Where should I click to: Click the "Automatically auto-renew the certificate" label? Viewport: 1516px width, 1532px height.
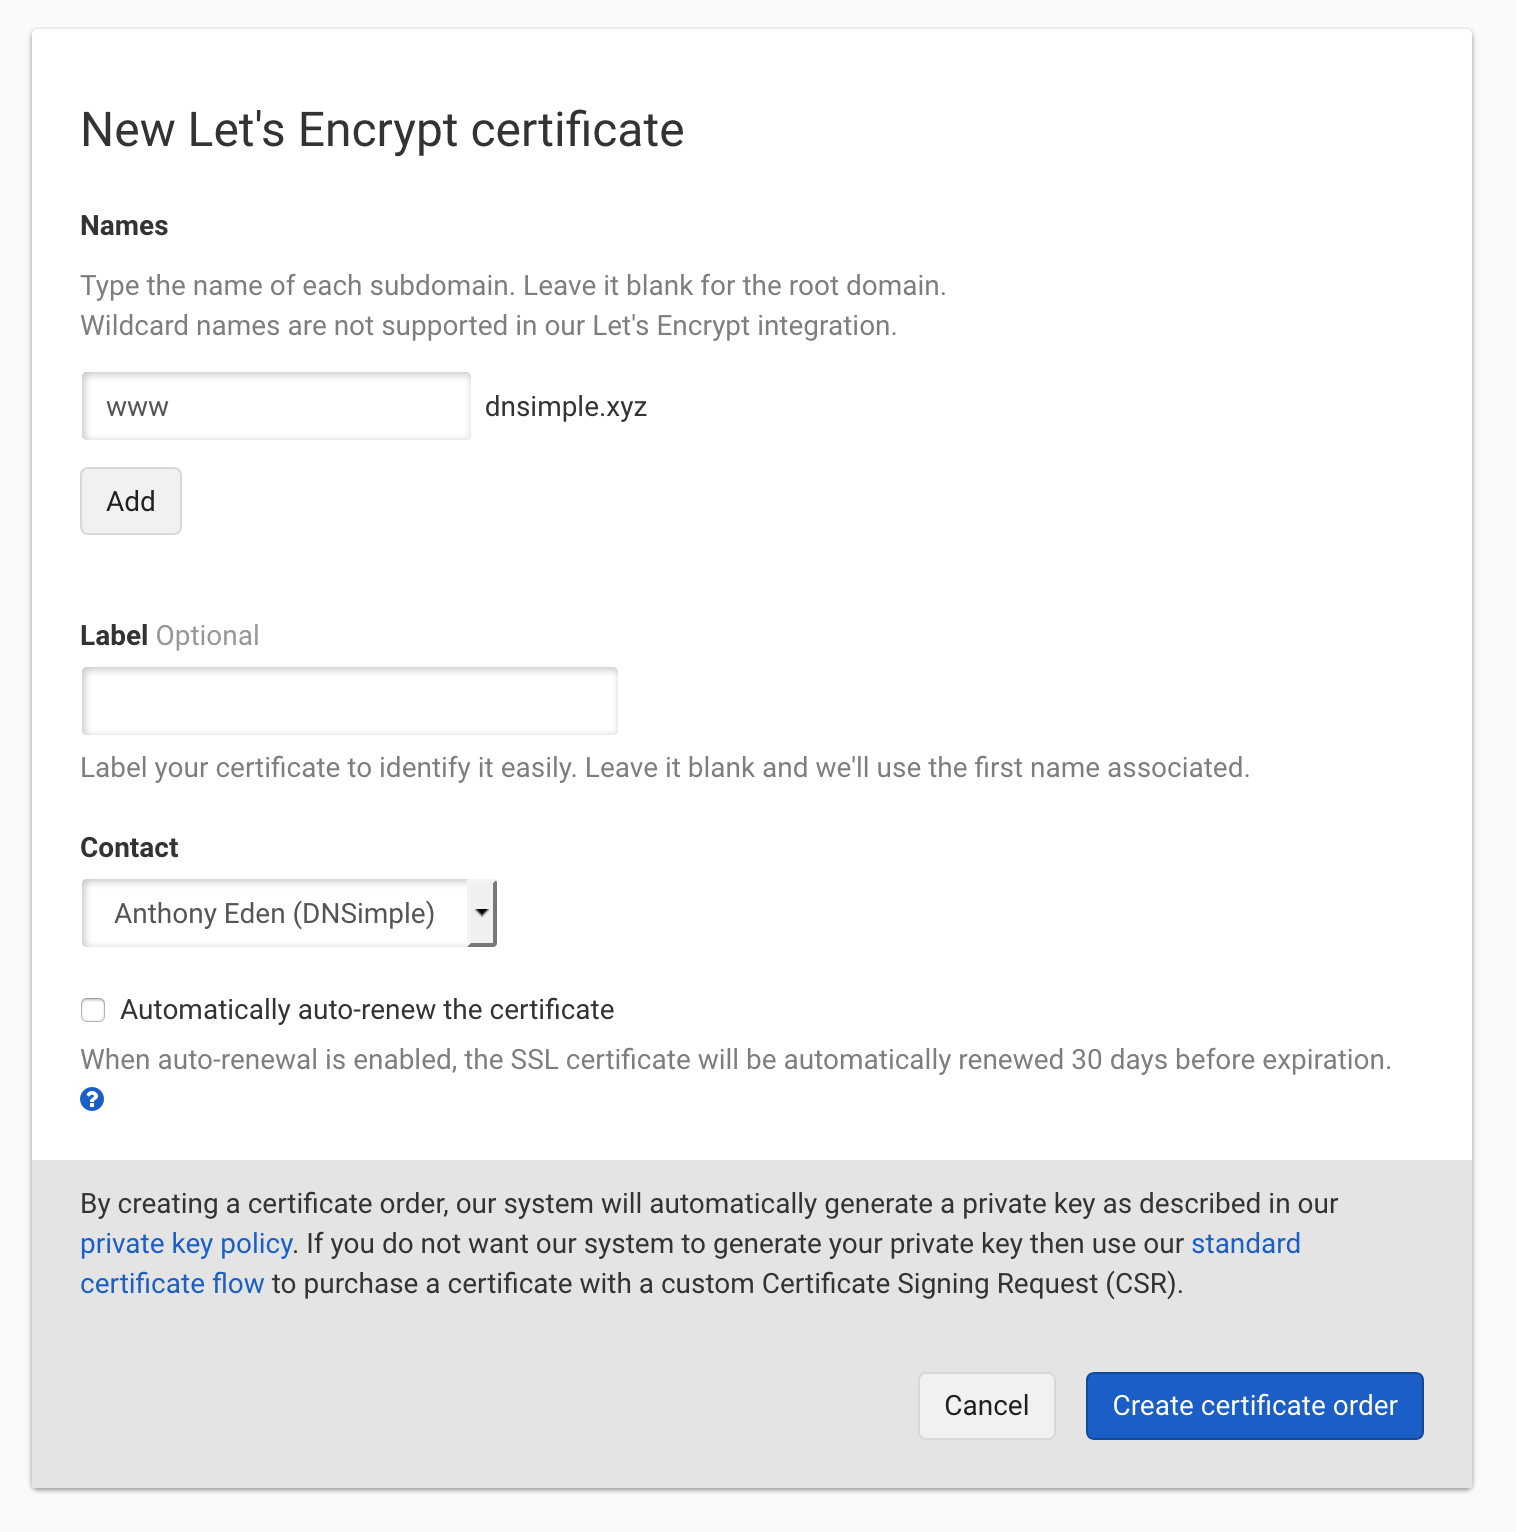[x=367, y=1010]
